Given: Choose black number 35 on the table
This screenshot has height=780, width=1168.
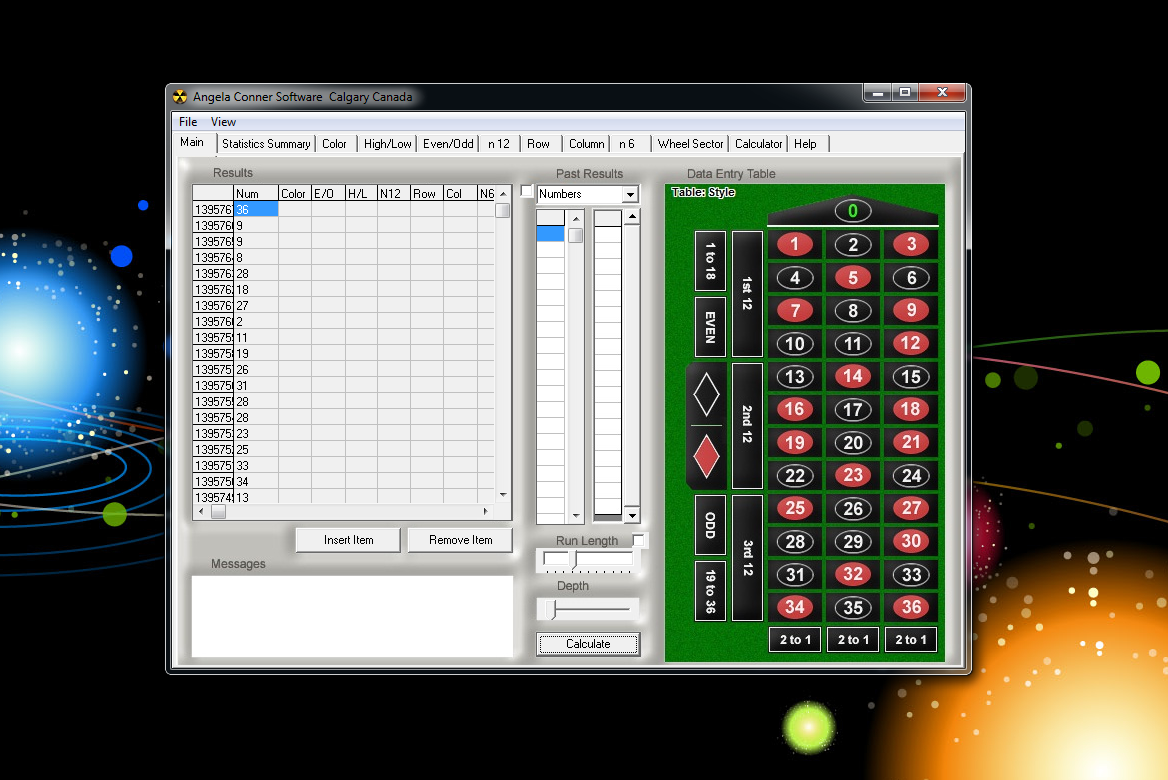Looking at the screenshot, I should (853, 607).
